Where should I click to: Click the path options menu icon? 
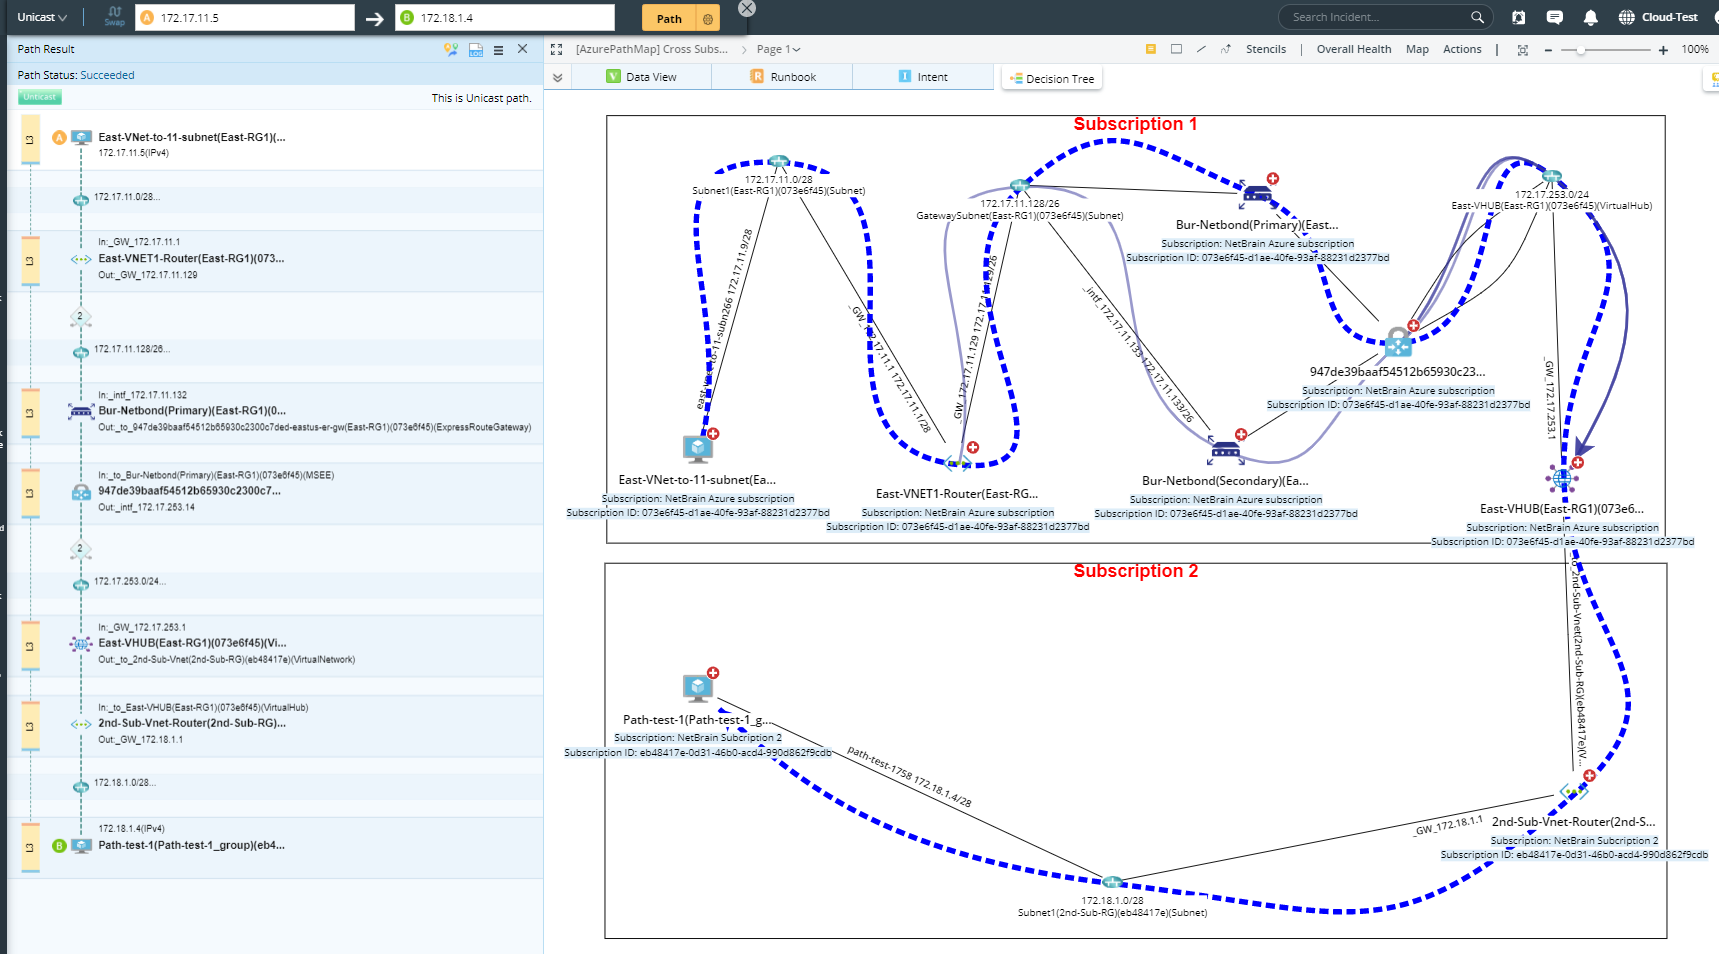coord(498,49)
